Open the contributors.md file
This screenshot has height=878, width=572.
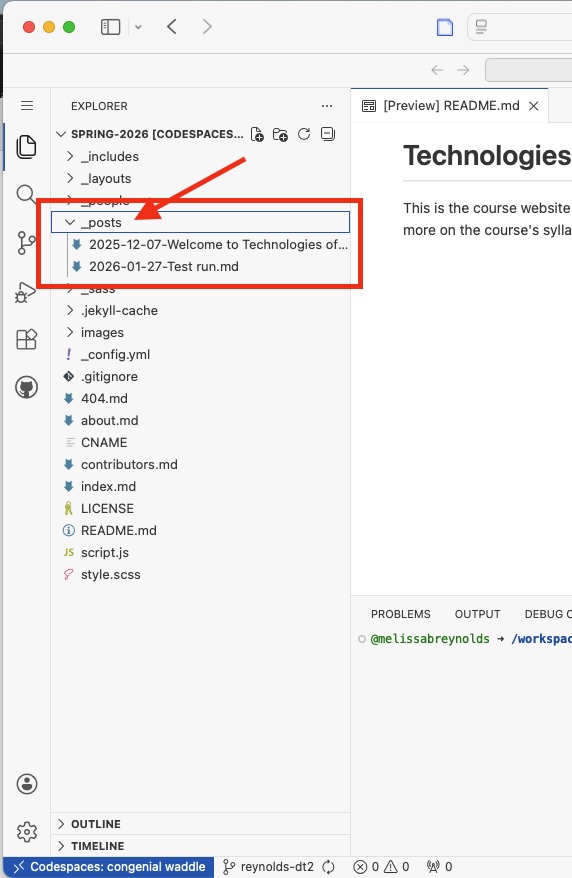(200, 465)
